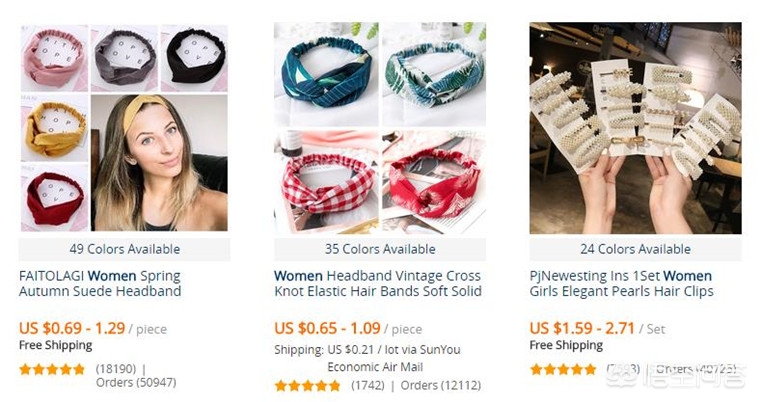The width and height of the screenshot is (760, 402).
Task: Select the pink suede headband thumbnail
Action: point(55,58)
